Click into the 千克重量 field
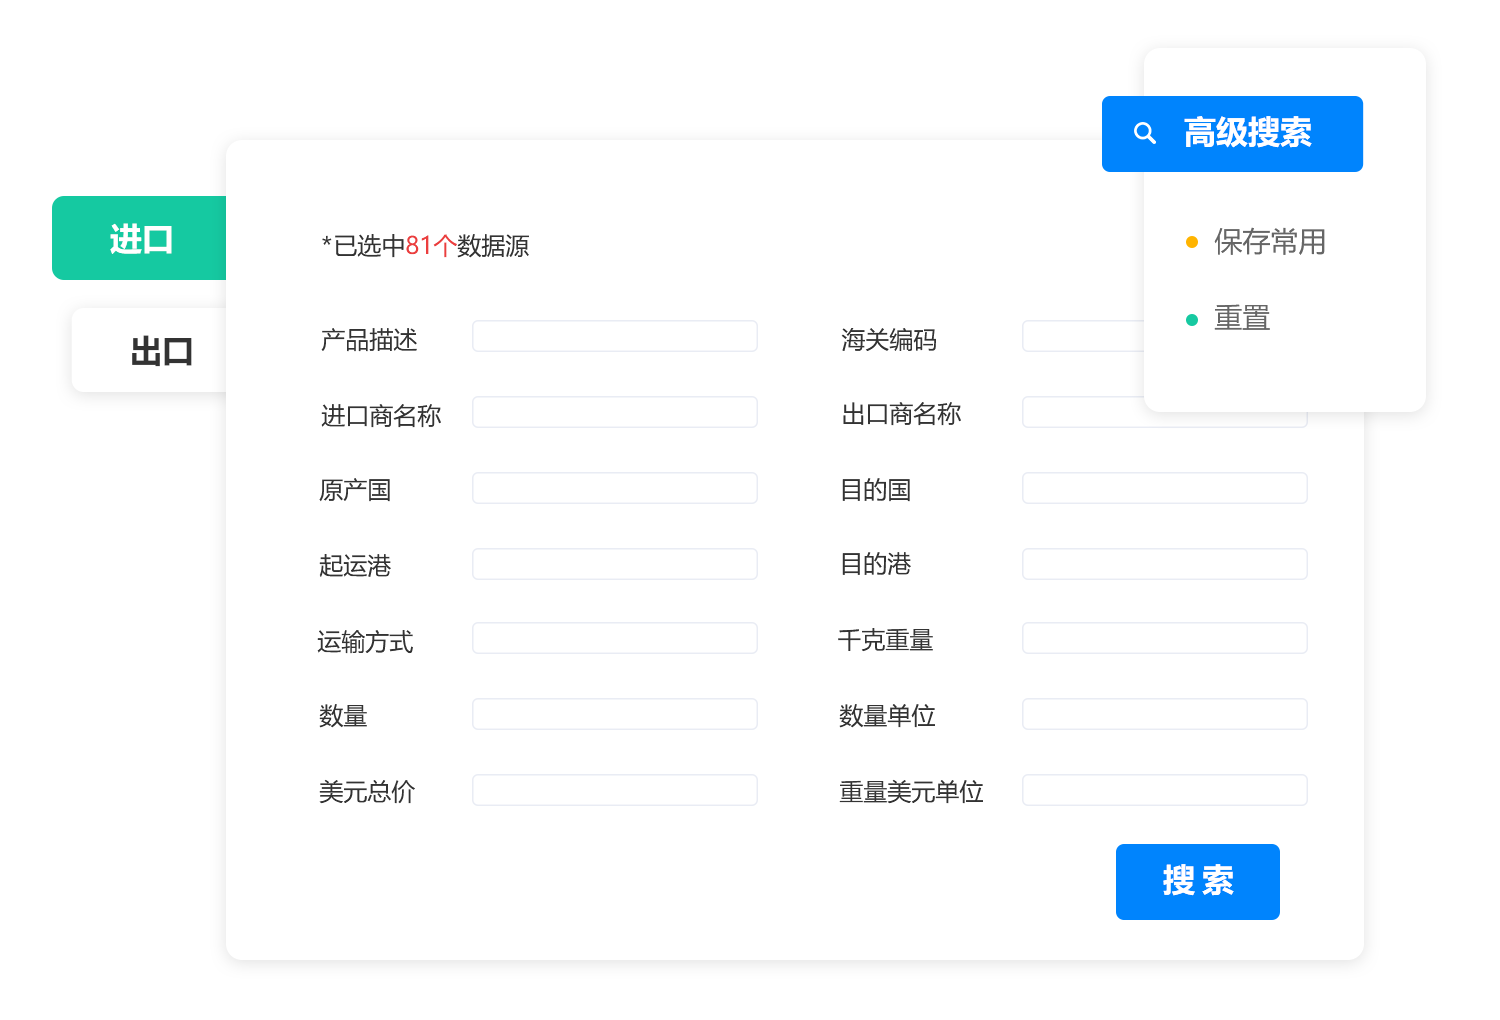This screenshot has height=1020, width=1500. (x=1164, y=639)
